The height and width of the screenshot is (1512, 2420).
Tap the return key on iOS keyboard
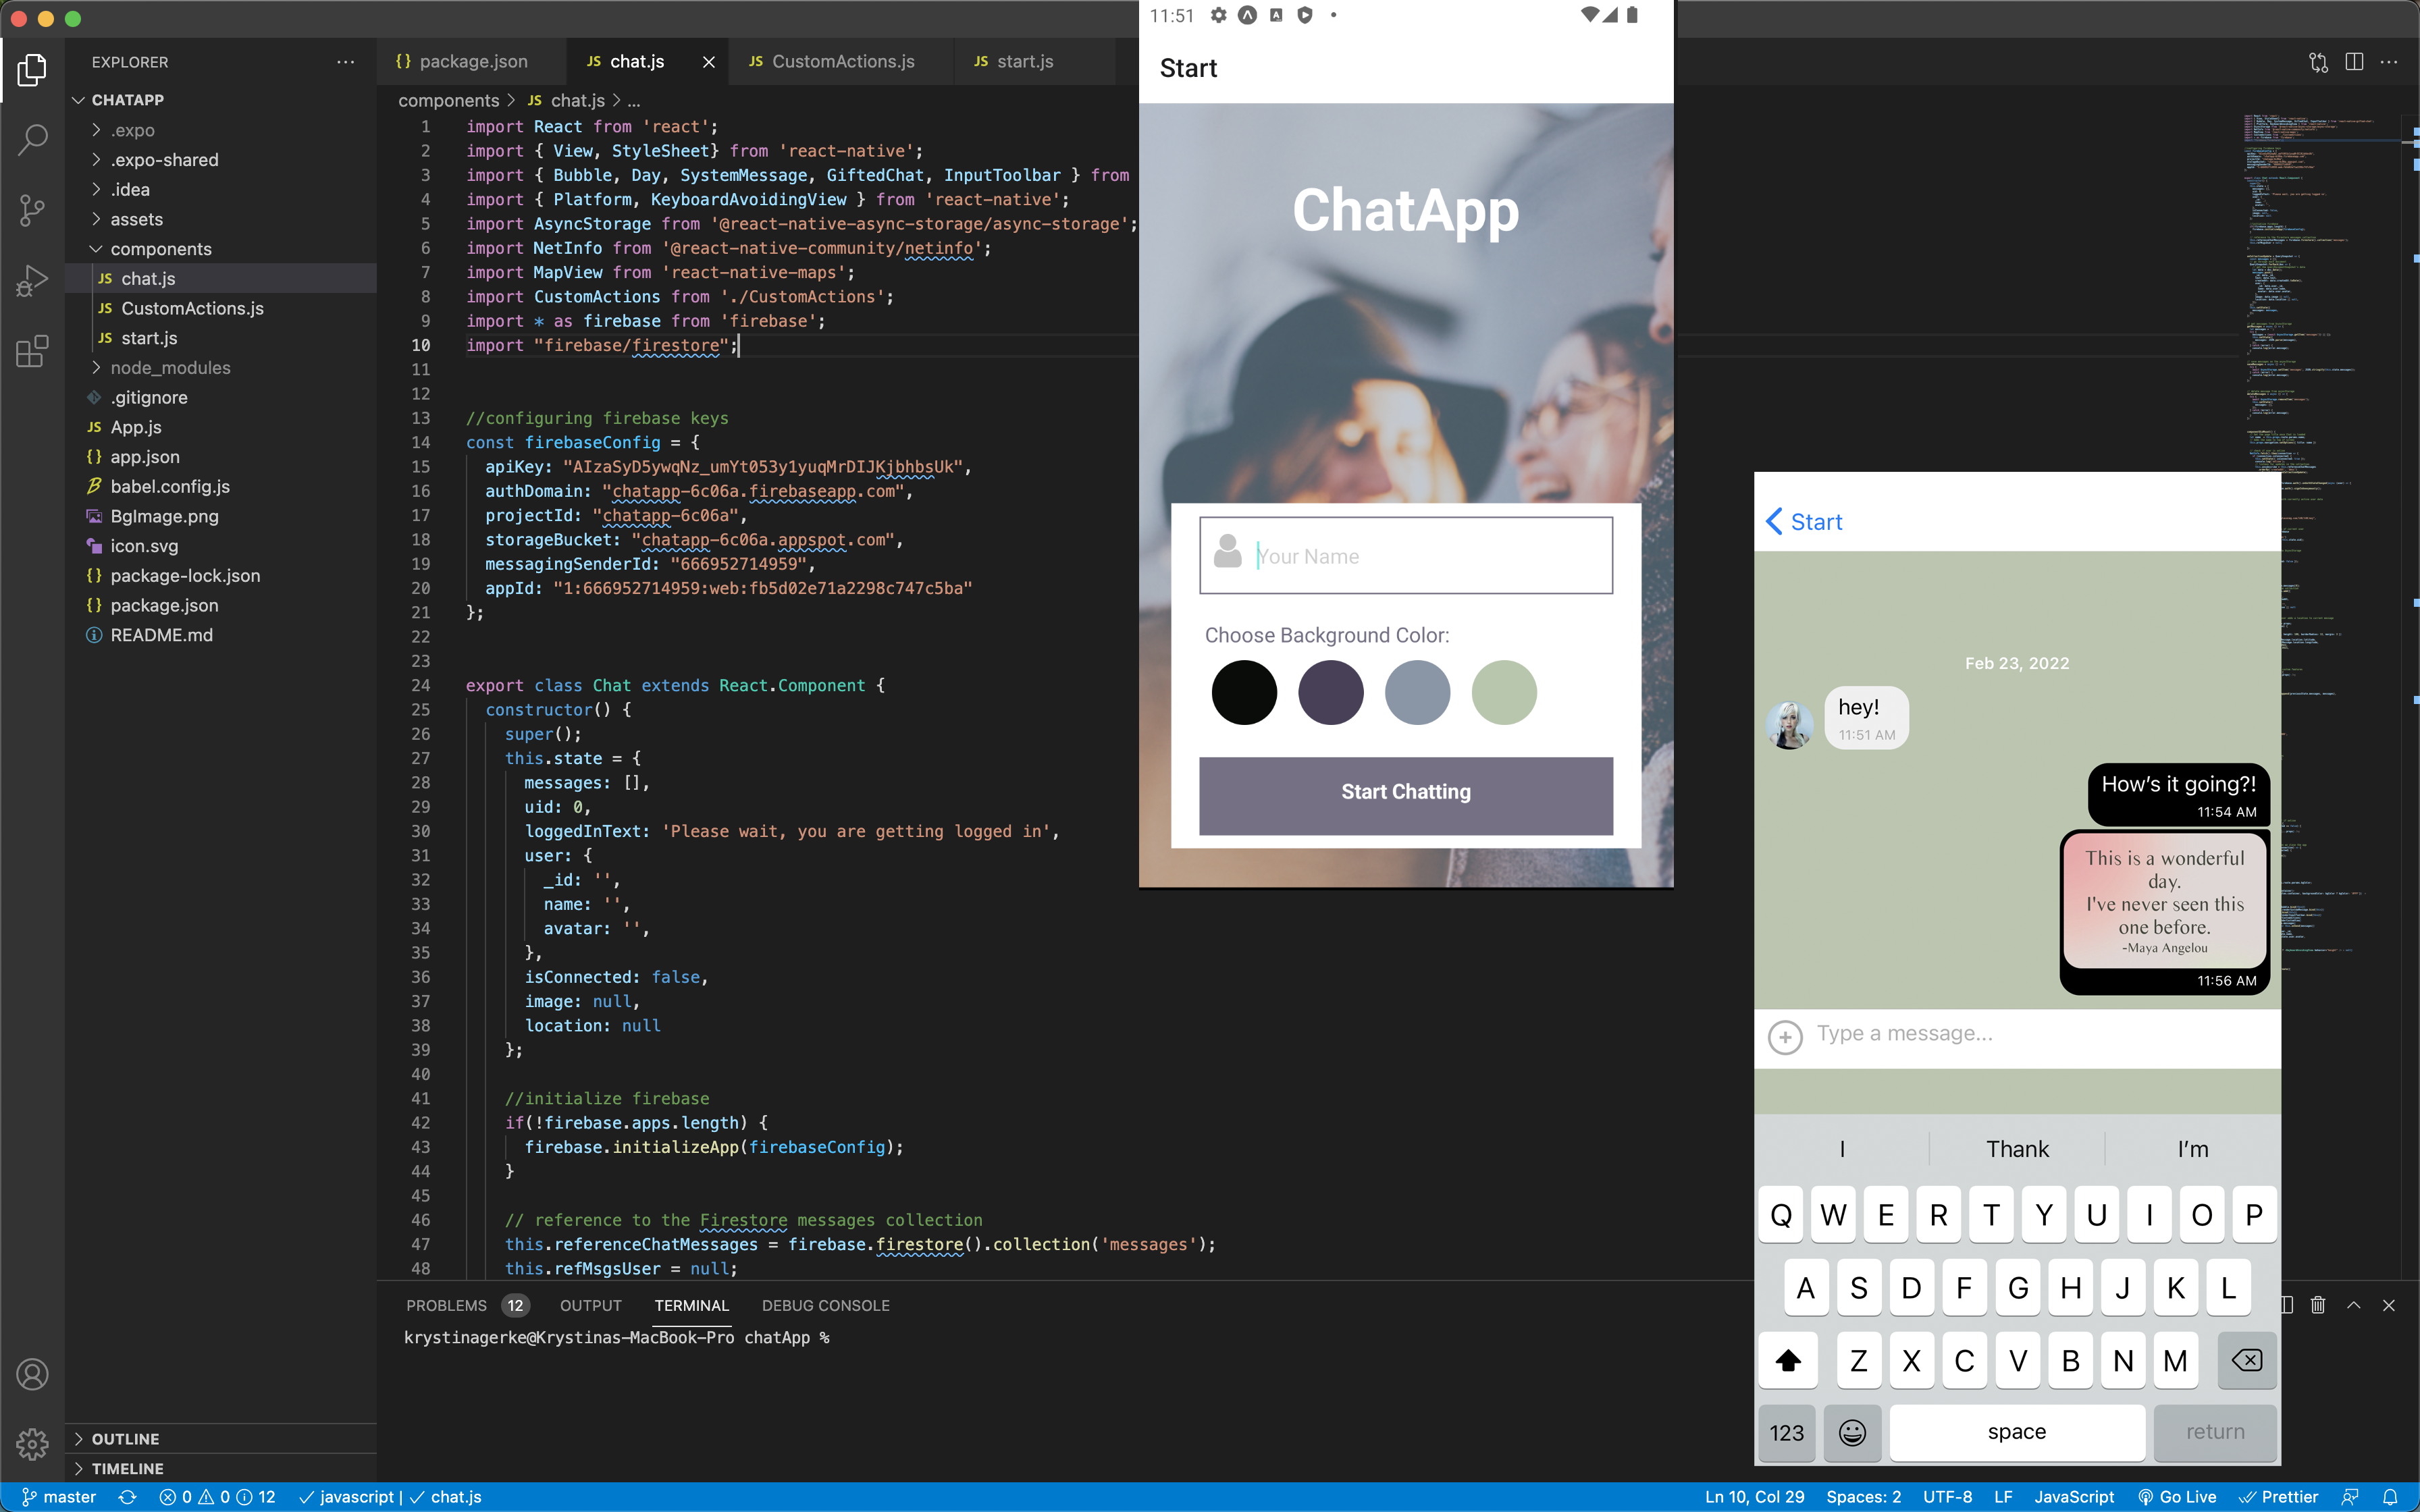[2215, 1433]
